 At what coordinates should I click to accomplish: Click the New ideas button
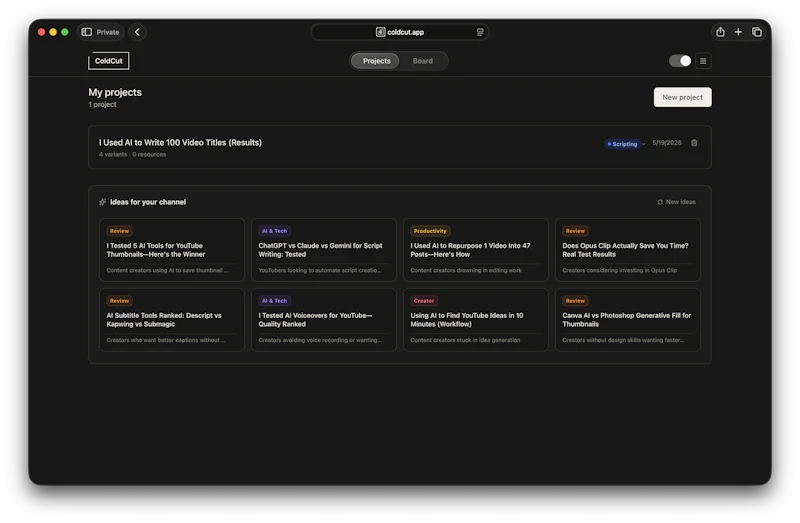(676, 202)
